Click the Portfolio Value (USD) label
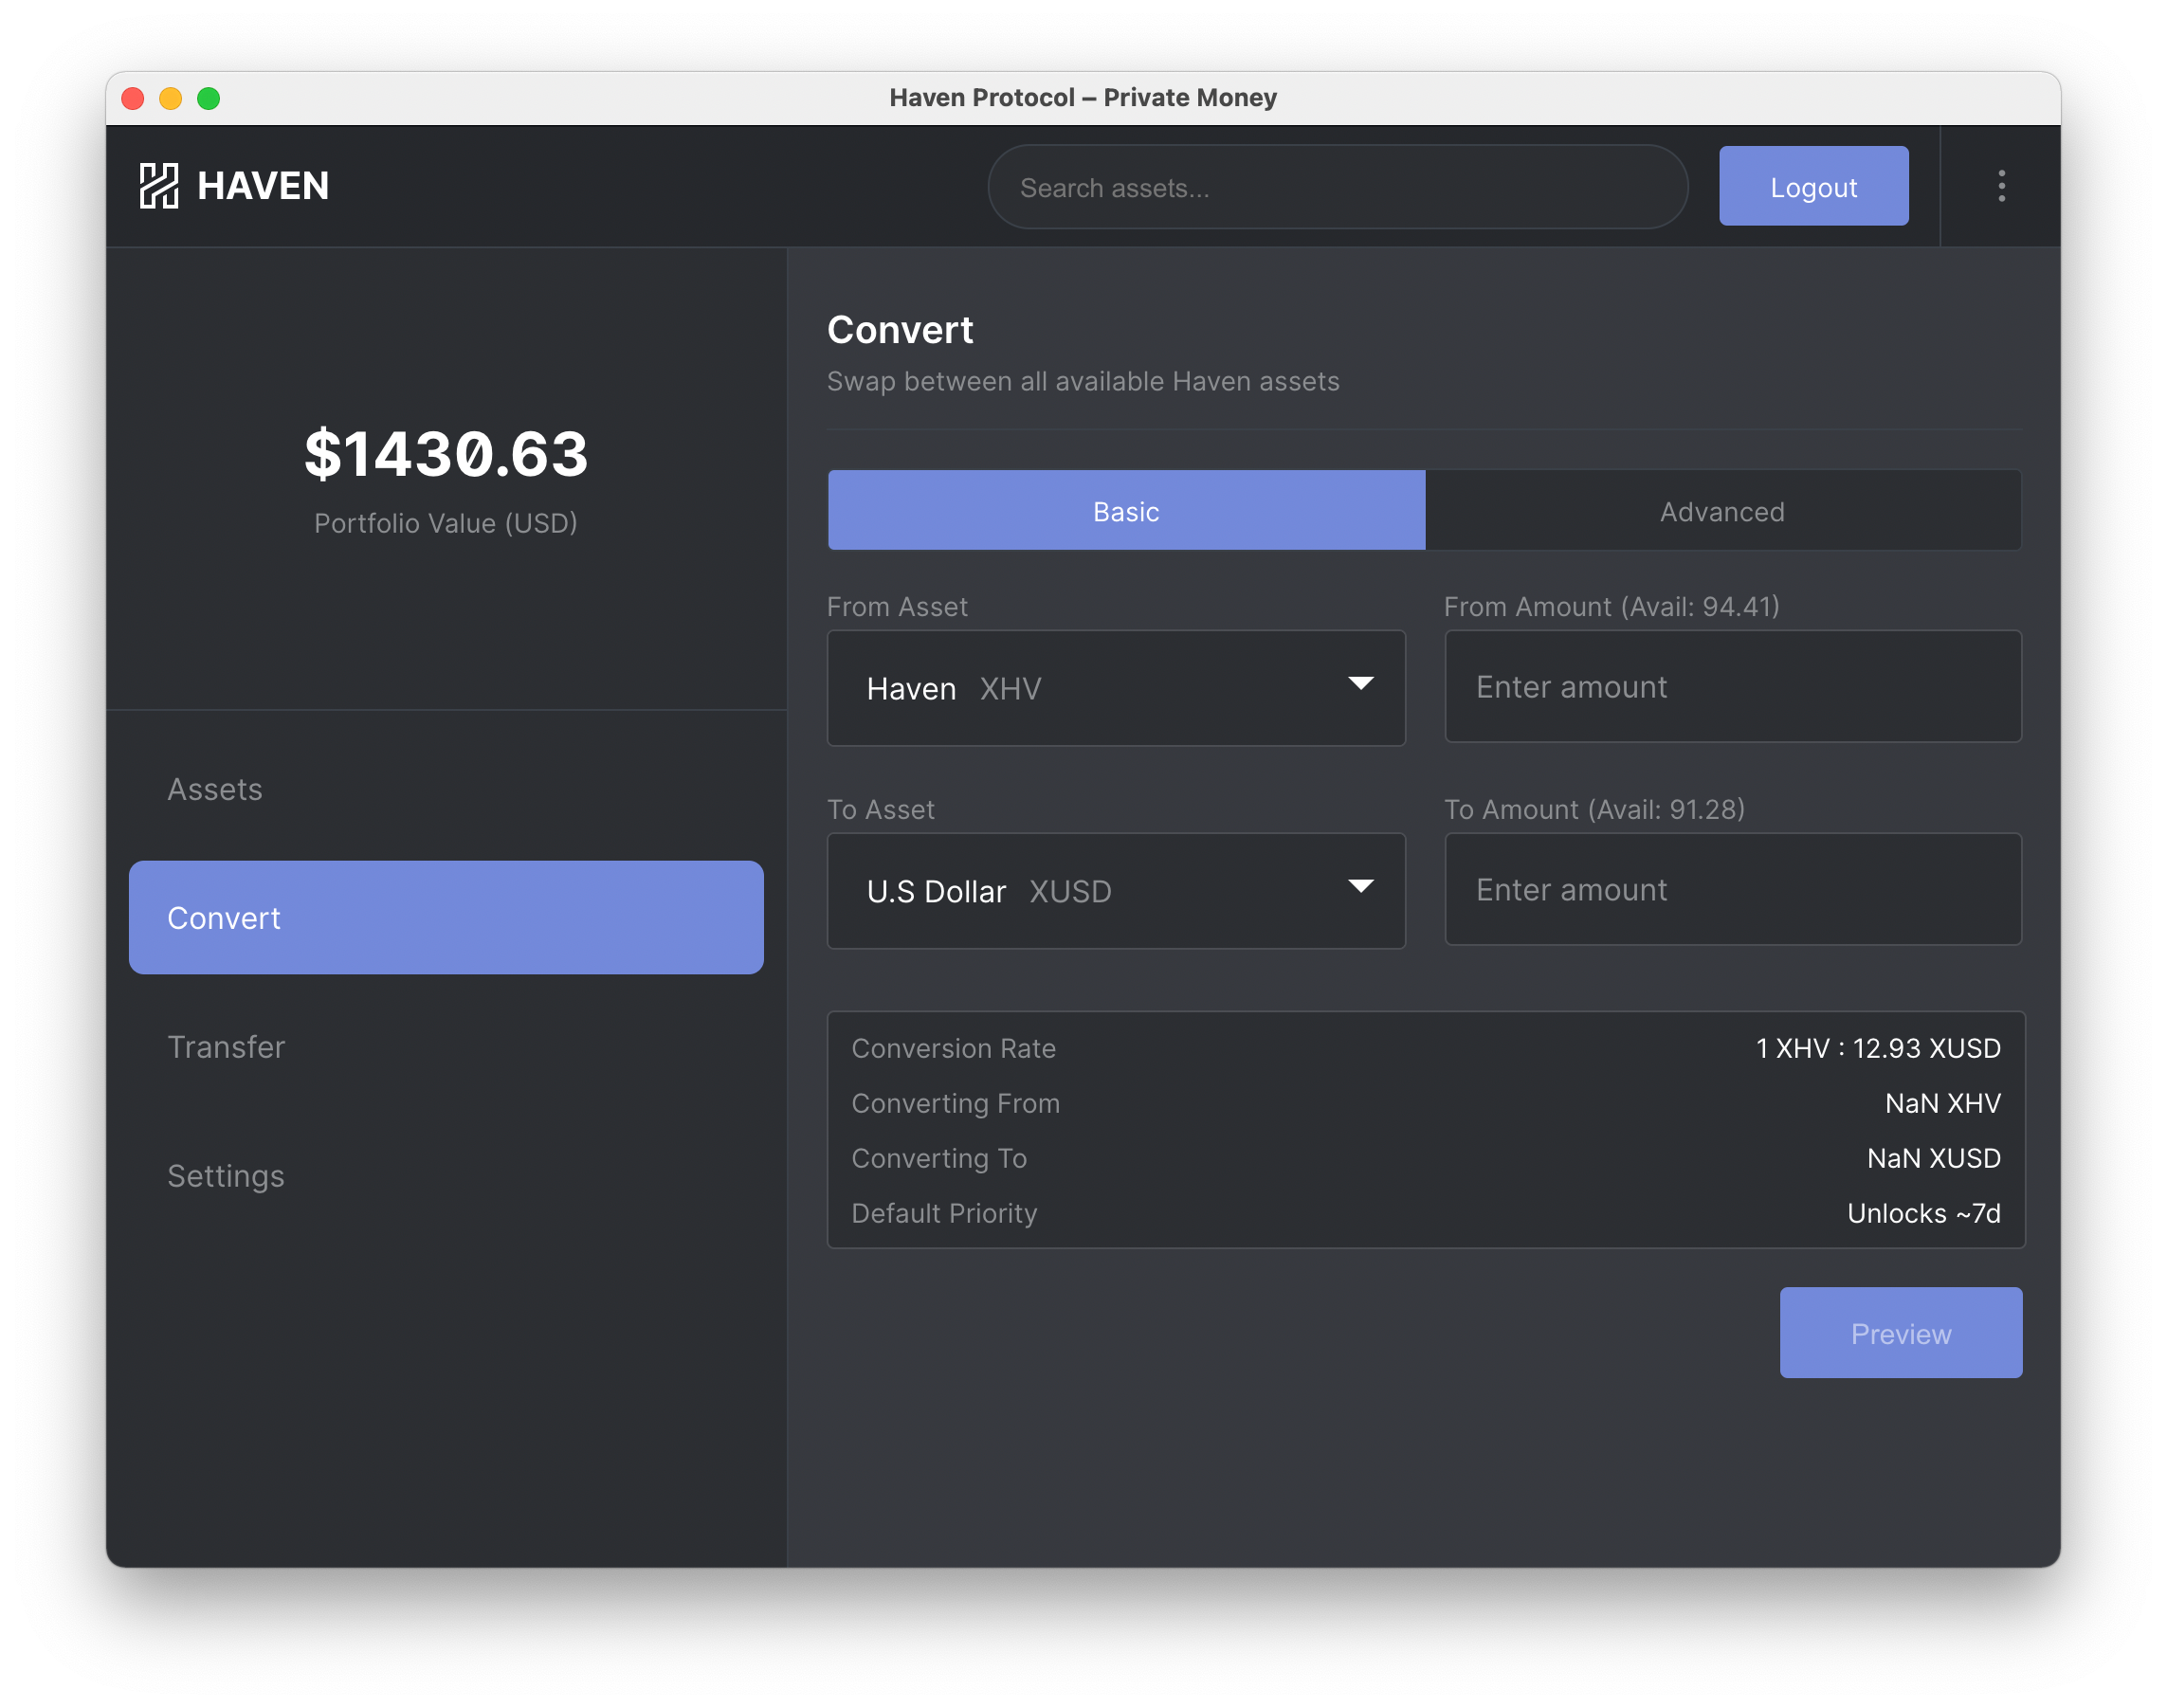2167x1708 pixels. click(446, 523)
